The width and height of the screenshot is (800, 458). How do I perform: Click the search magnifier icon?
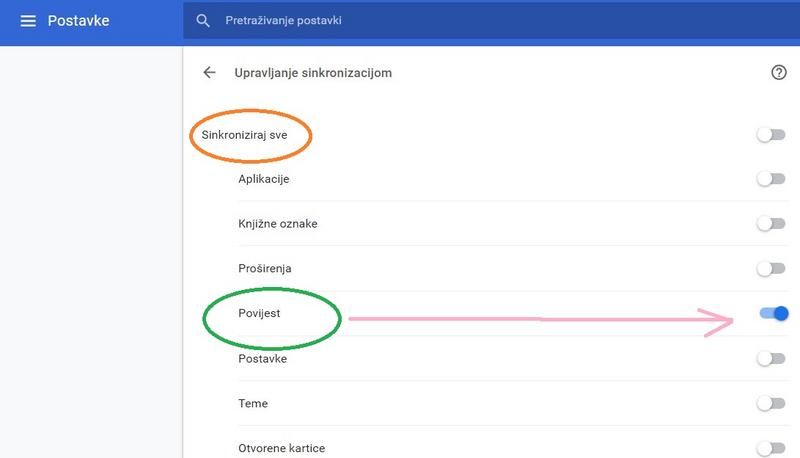(x=203, y=21)
